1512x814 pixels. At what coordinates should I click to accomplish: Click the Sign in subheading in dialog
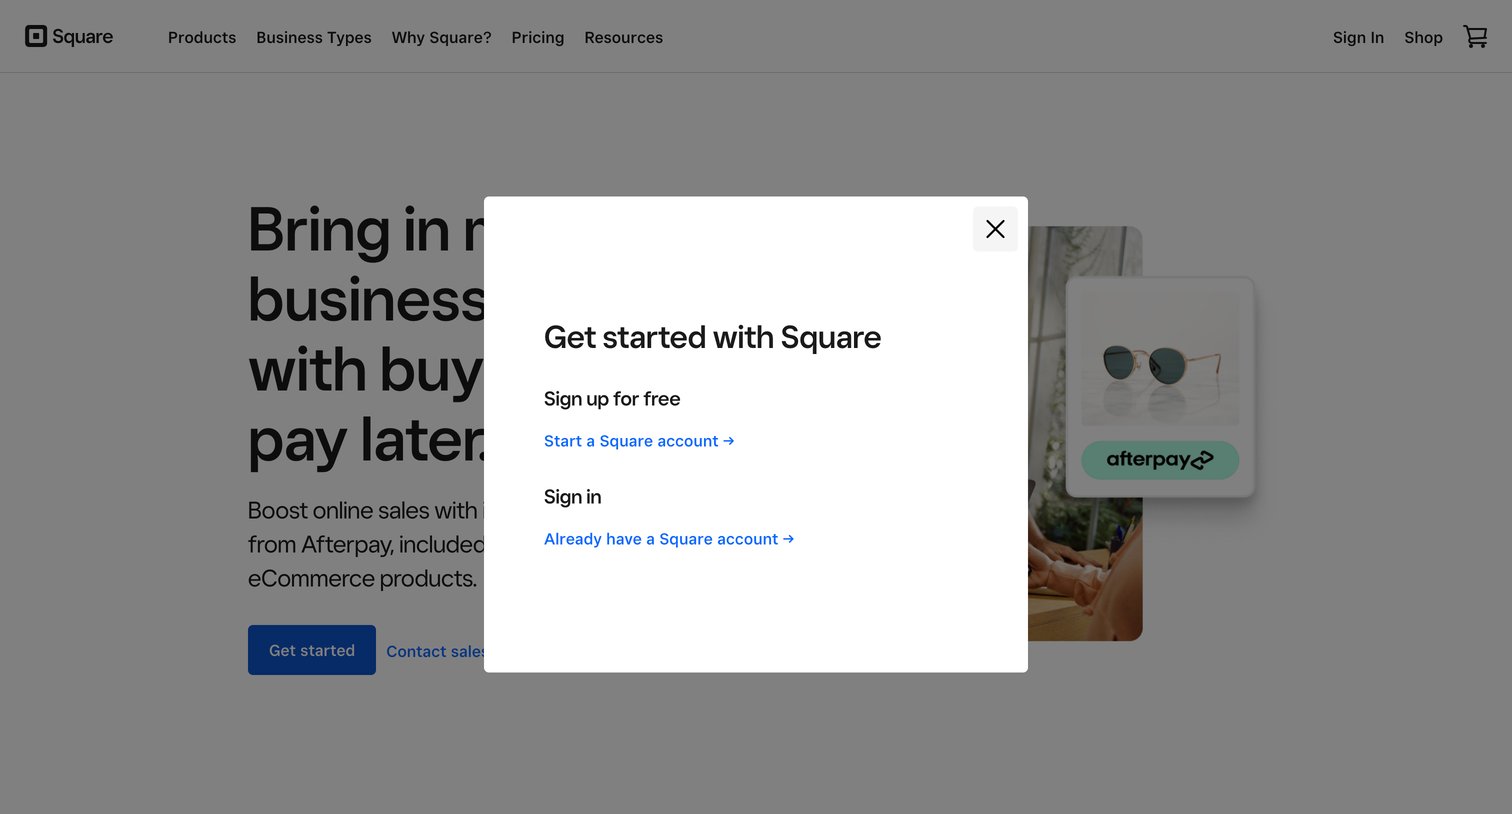pos(573,497)
